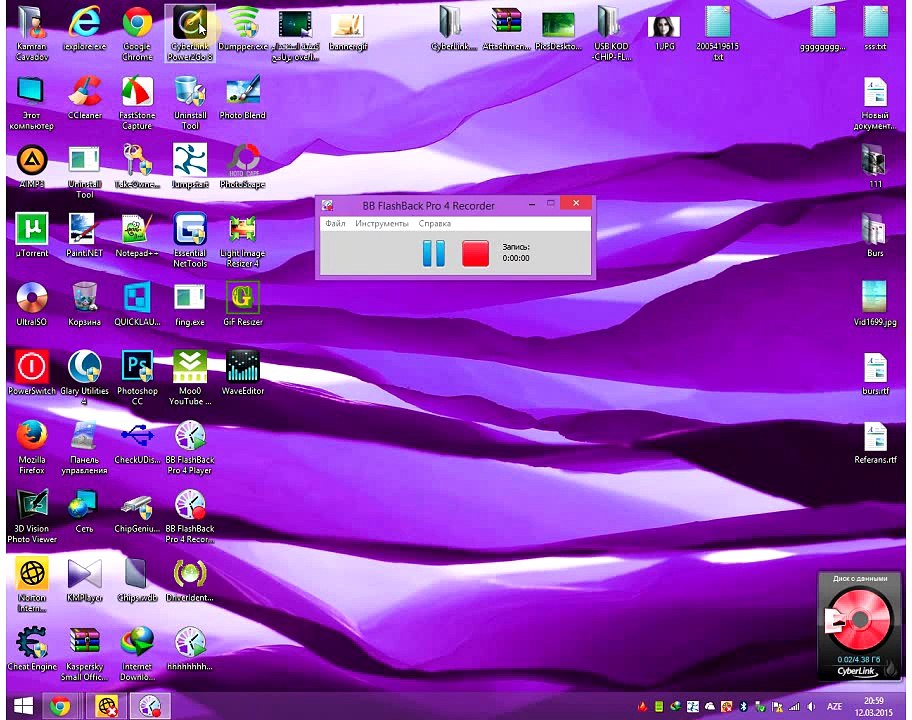Select the CheckUDisk desktop icon
912x720 pixels.
pyautogui.click(x=137, y=442)
